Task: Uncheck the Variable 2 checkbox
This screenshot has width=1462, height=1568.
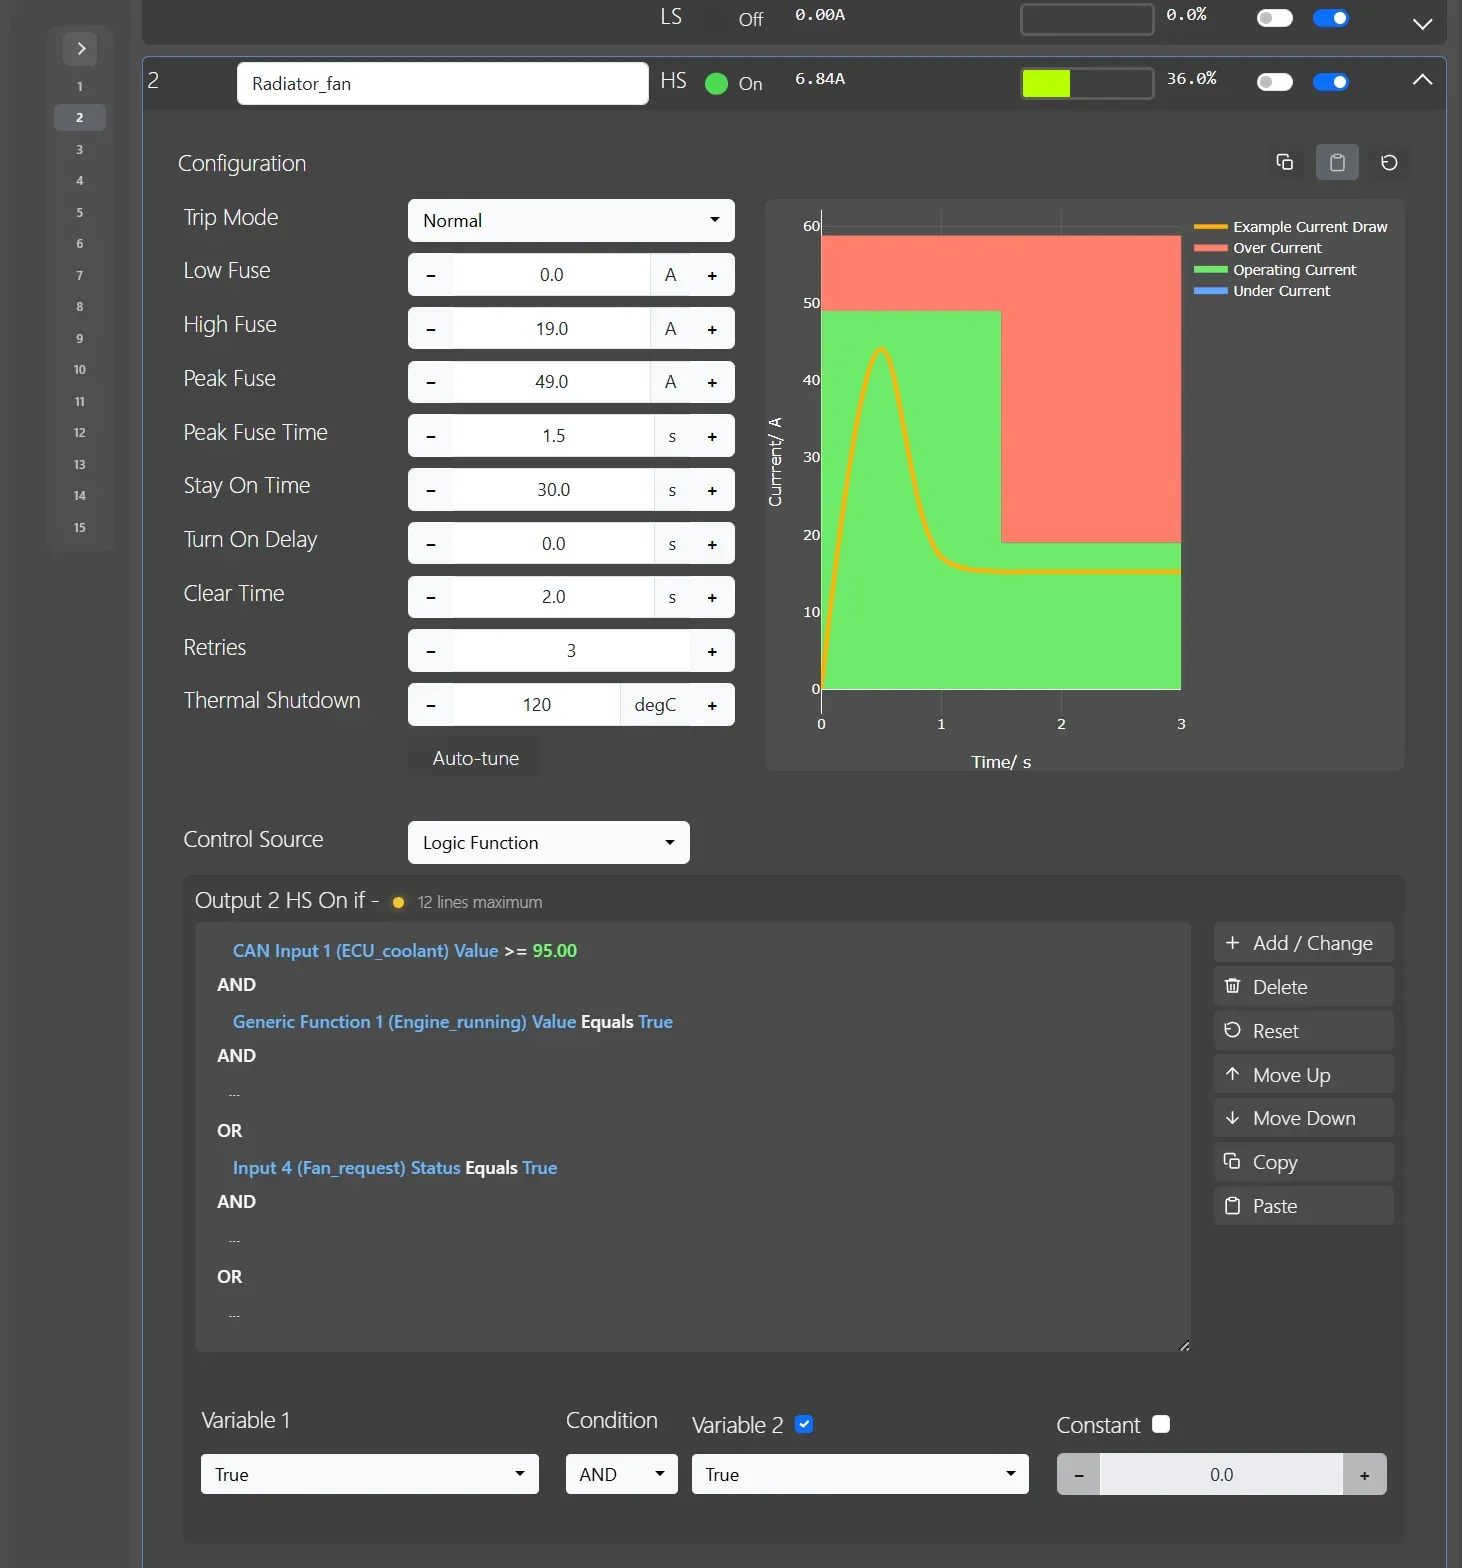Action: [804, 1424]
